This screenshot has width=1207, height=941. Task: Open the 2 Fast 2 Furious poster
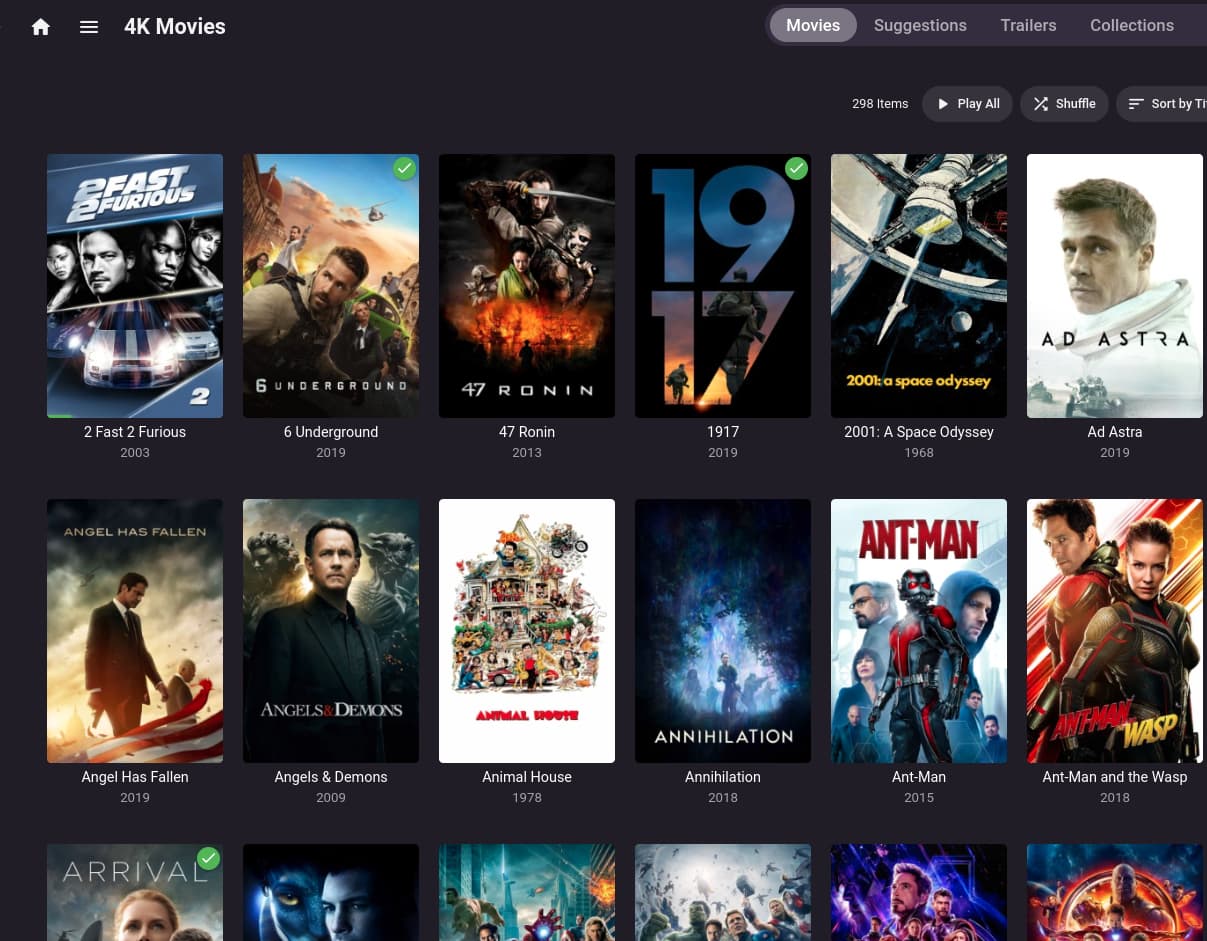(x=135, y=286)
